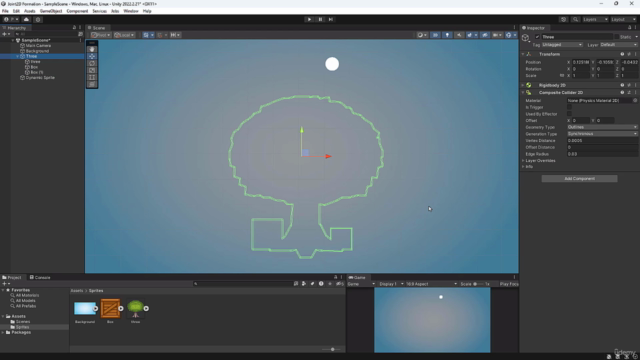Toggle Three object active checkbox
This screenshot has width=640, height=360.
pos(538,37)
